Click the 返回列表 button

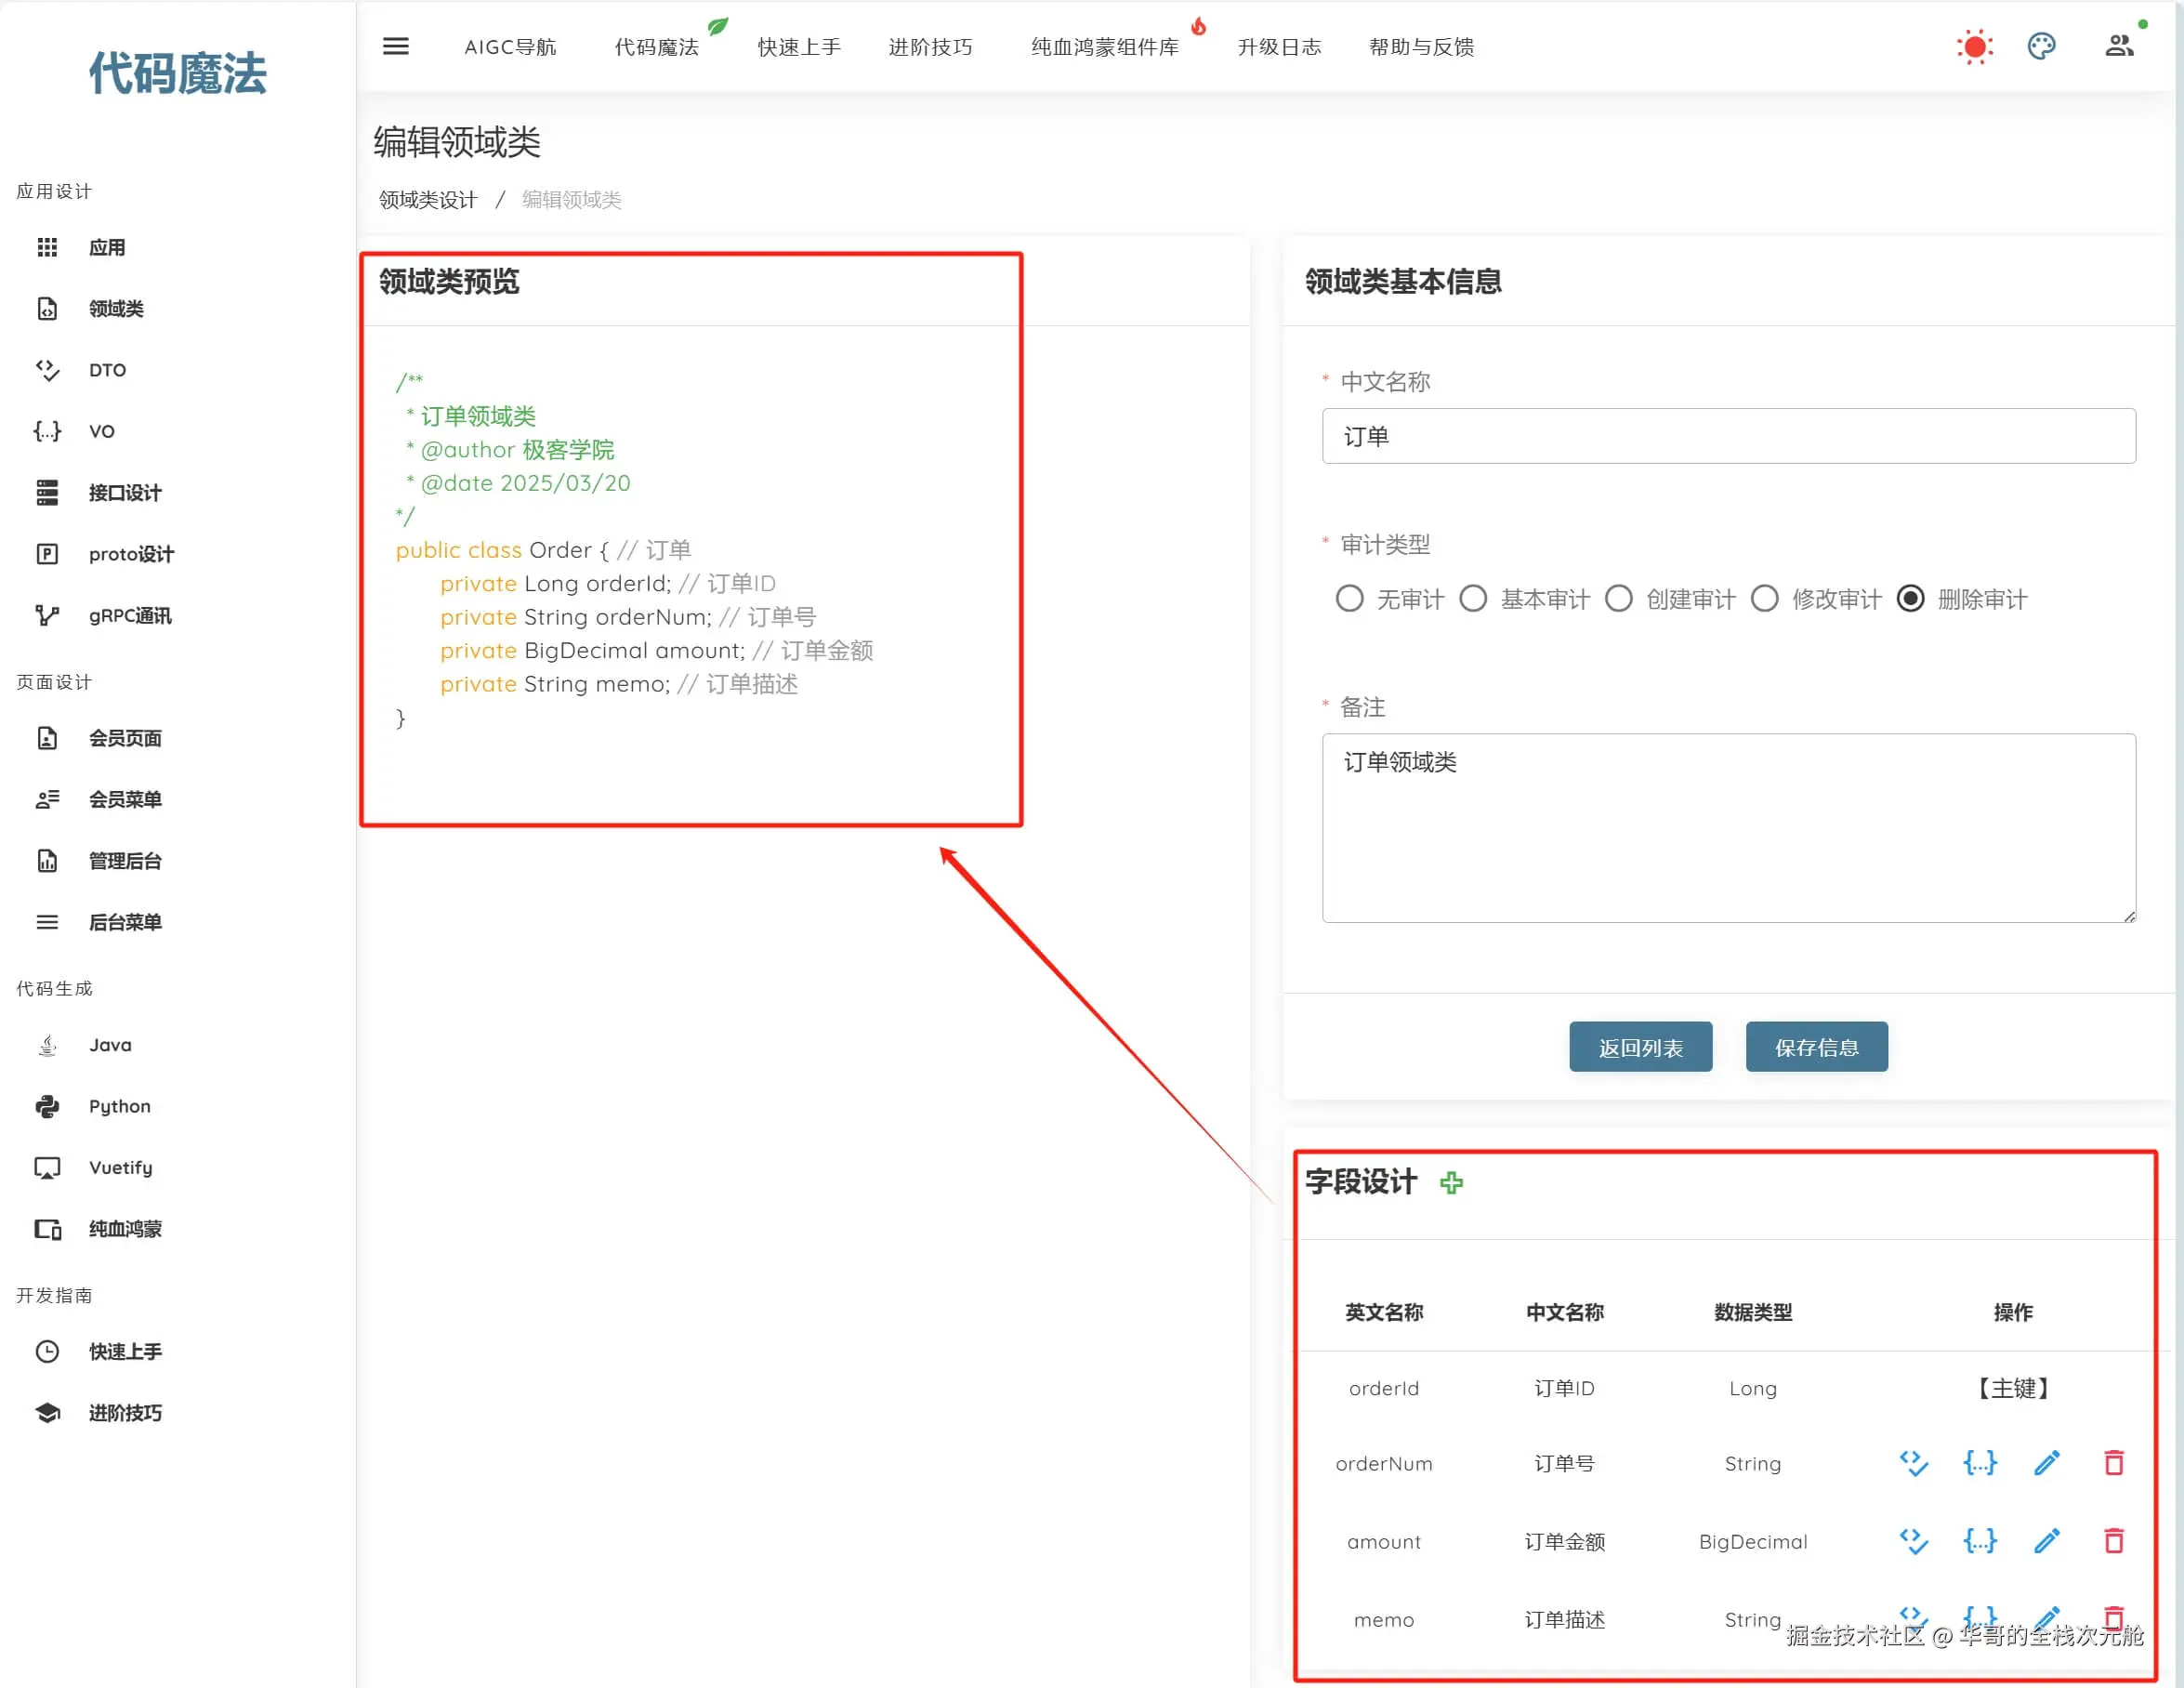[1640, 1047]
